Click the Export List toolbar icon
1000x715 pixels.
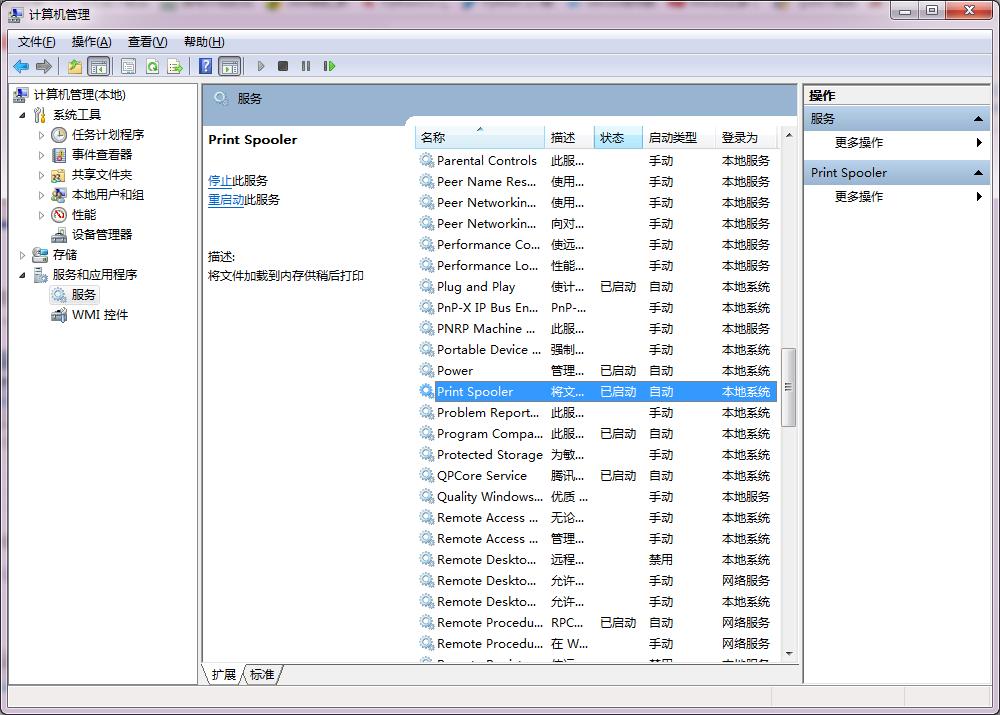(x=175, y=67)
